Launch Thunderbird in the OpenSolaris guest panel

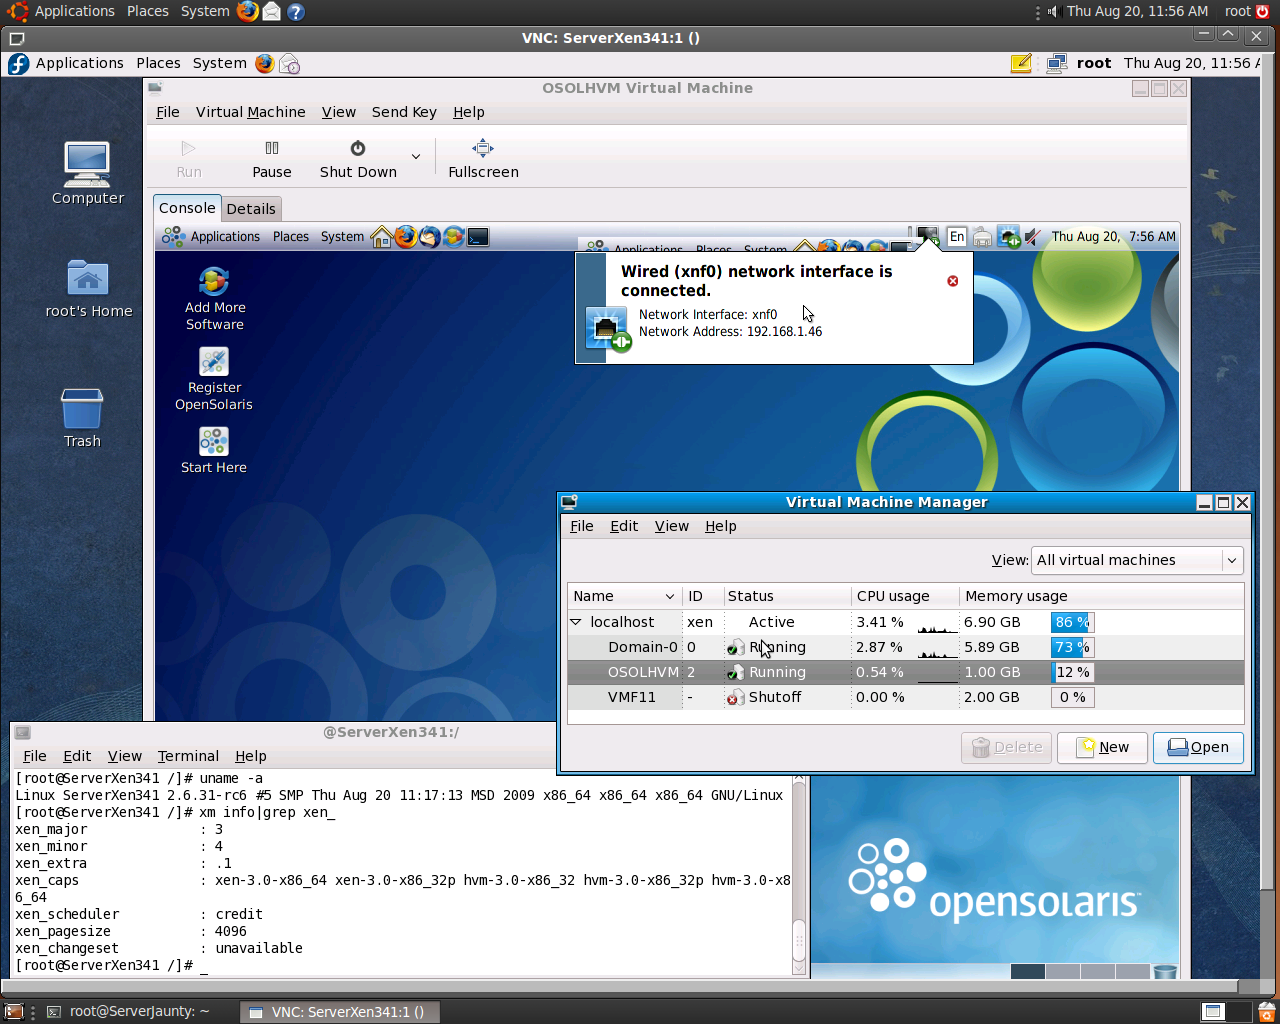point(429,237)
